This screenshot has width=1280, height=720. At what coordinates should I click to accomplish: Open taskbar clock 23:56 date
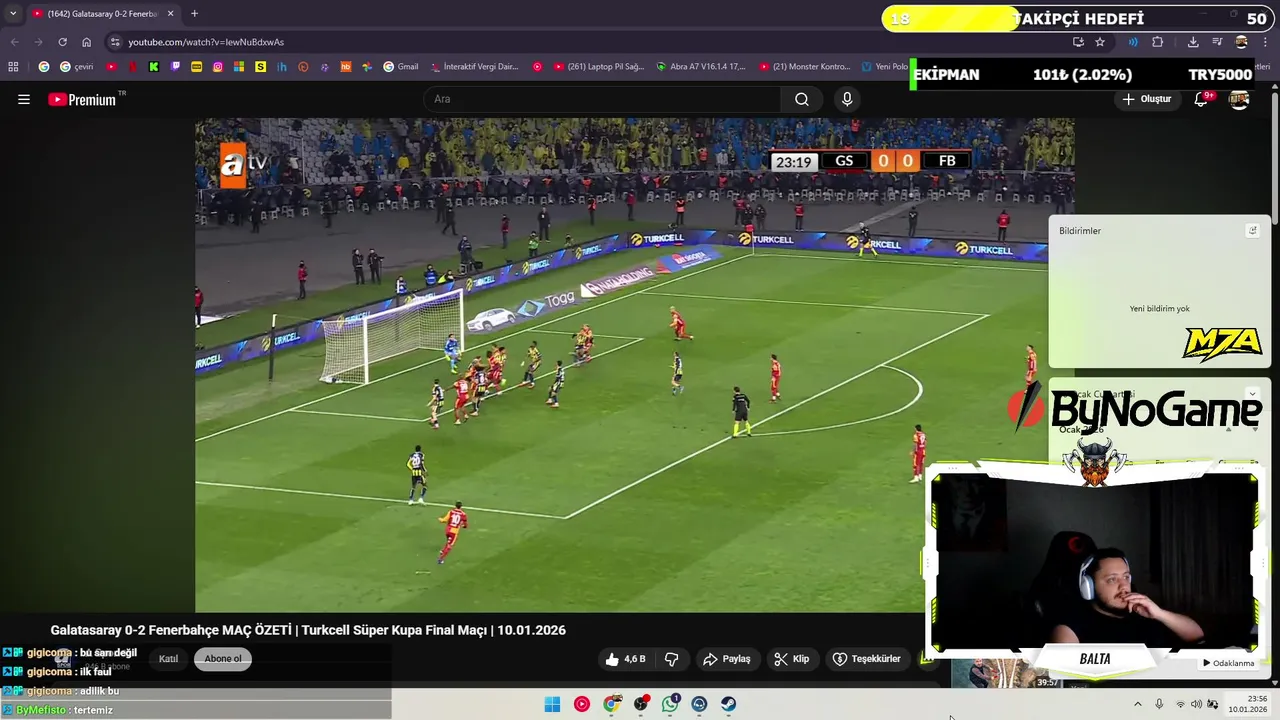[x=1248, y=704]
